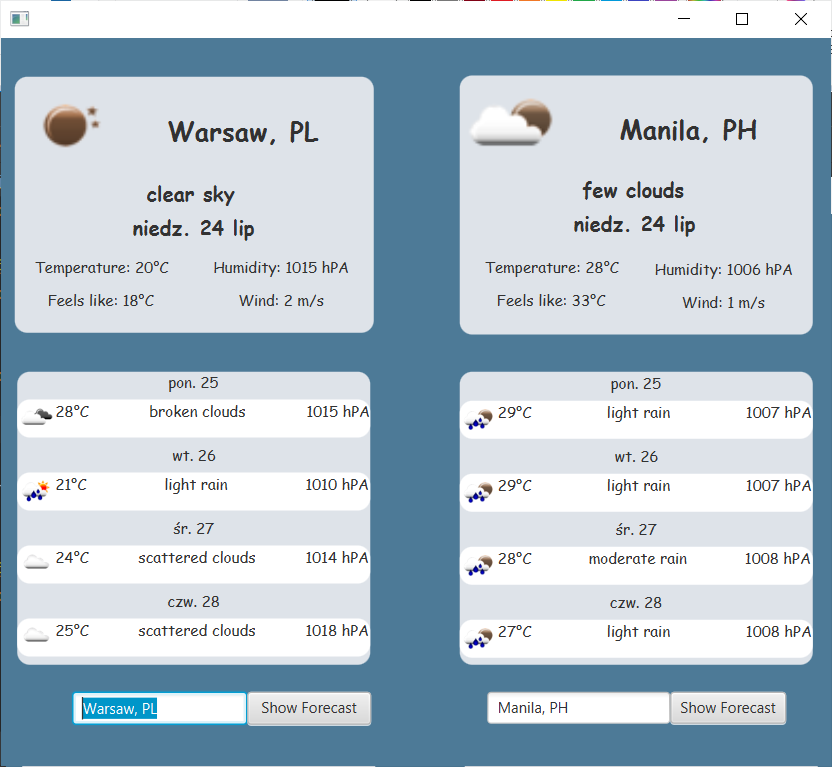Click 'broken clouds' in Warsaw forecast
Screen dimensions: 832x767
pos(197,412)
